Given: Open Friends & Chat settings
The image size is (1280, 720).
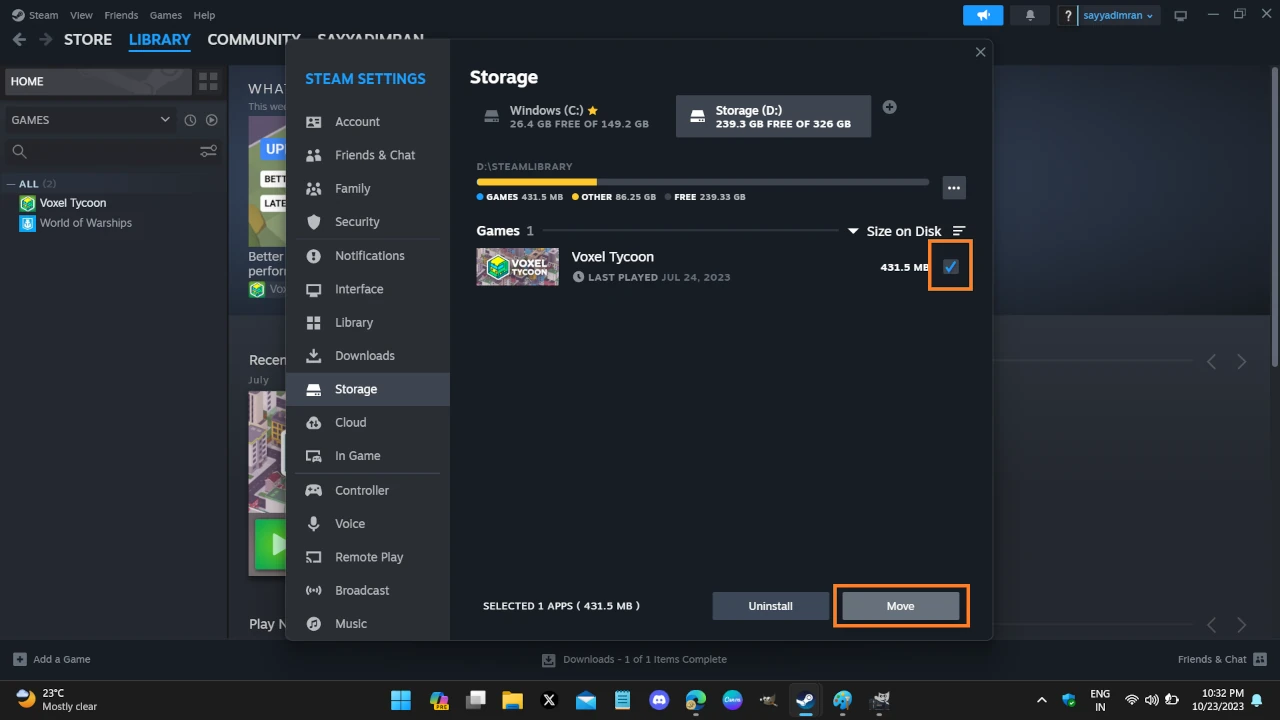Looking at the screenshot, I should point(367,155).
